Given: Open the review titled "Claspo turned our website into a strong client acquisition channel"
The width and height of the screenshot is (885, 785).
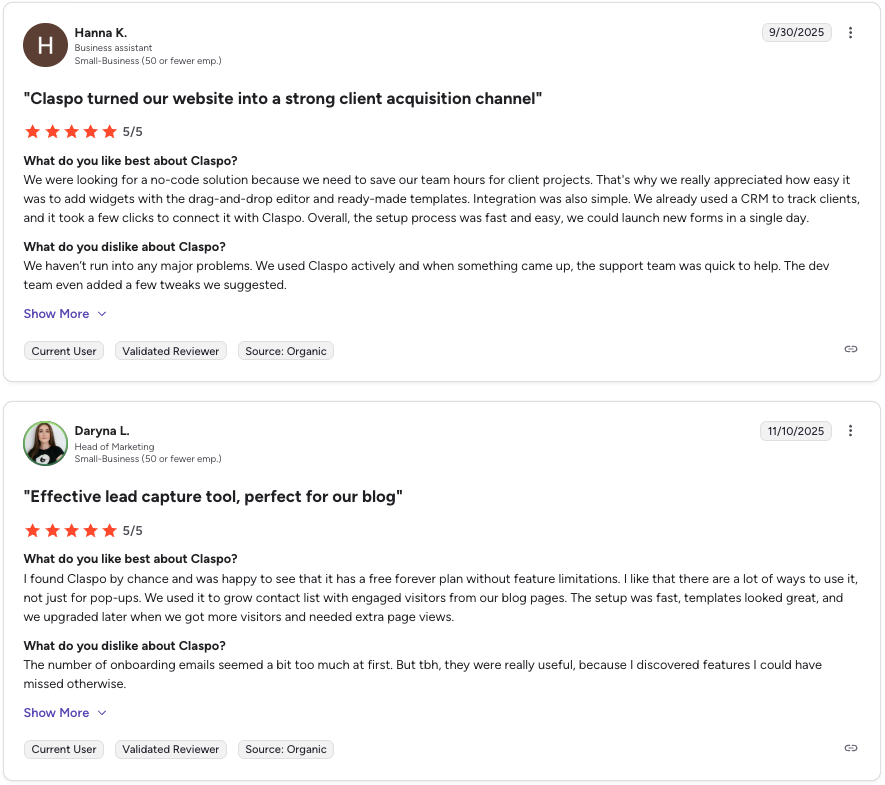Looking at the screenshot, I should coord(283,99).
